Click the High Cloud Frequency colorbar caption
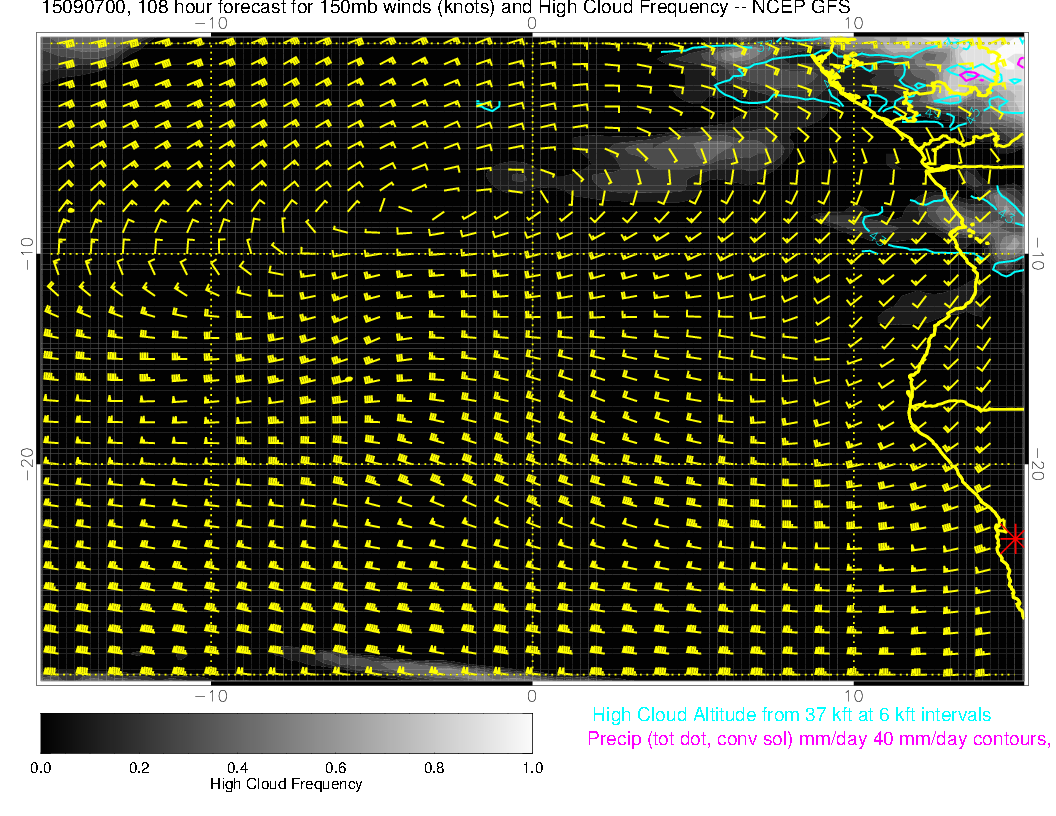The height and width of the screenshot is (816, 1056). pyautogui.click(x=286, y=784)
